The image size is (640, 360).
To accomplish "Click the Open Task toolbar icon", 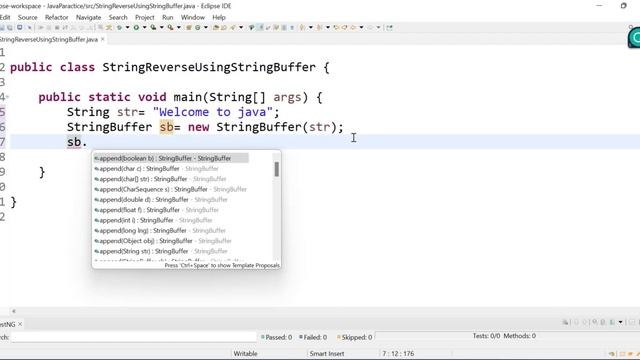I will pos(224,28).
